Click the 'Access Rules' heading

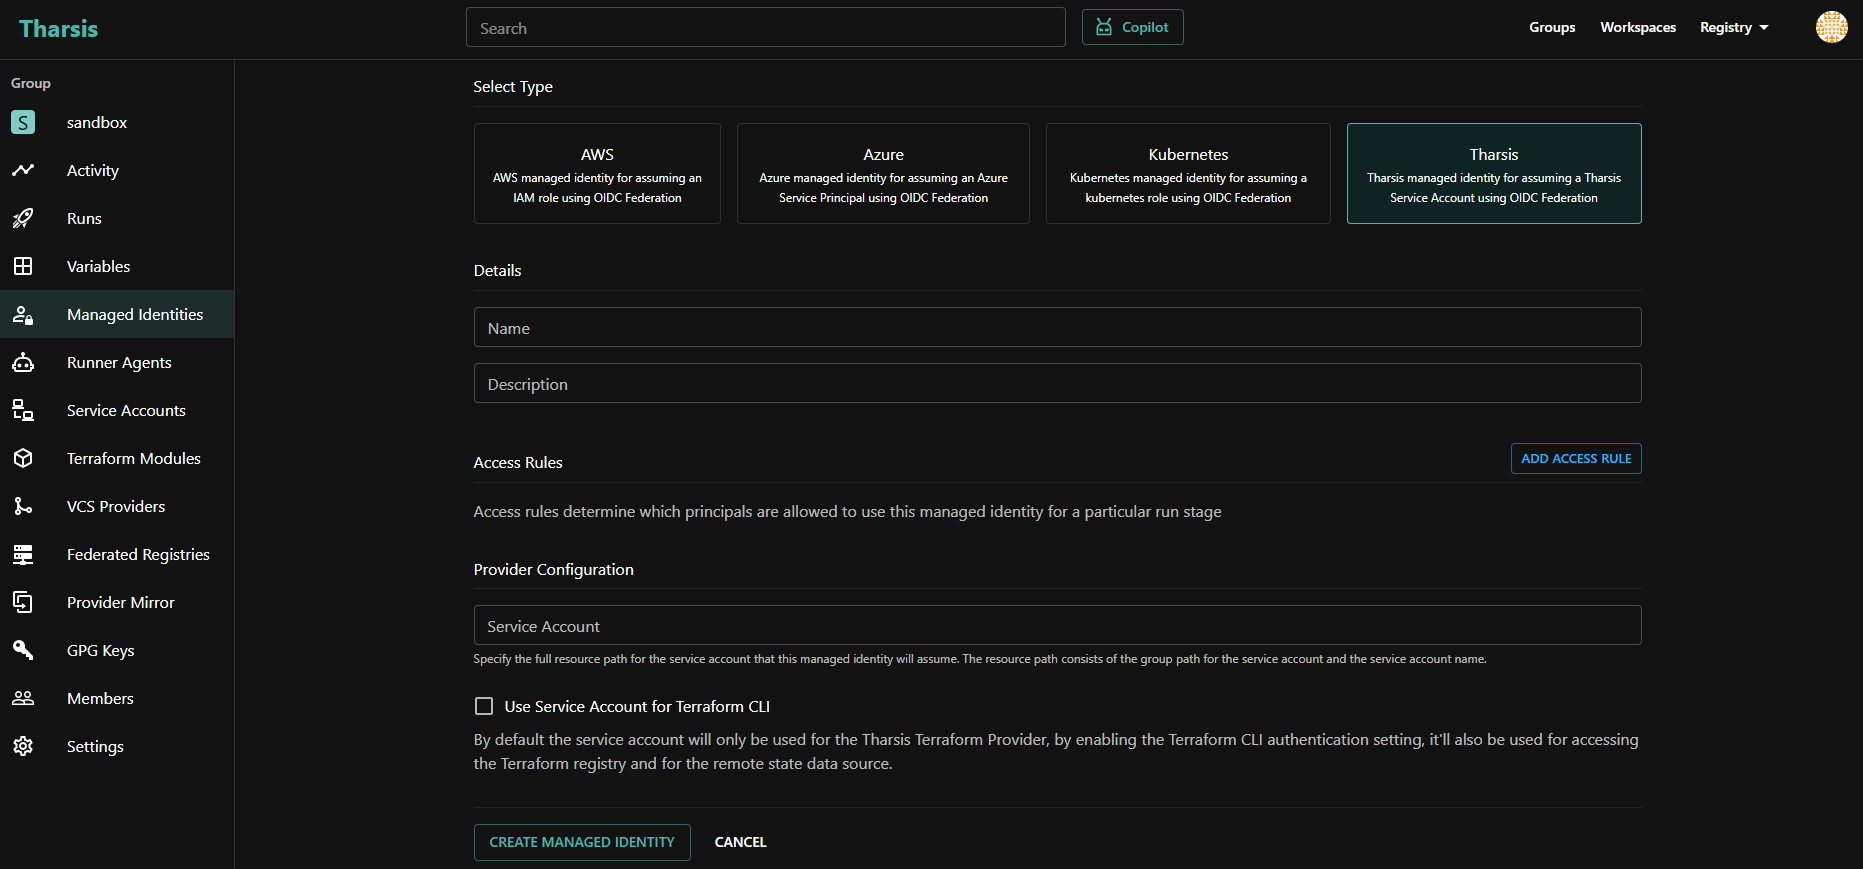click(518, 462)
